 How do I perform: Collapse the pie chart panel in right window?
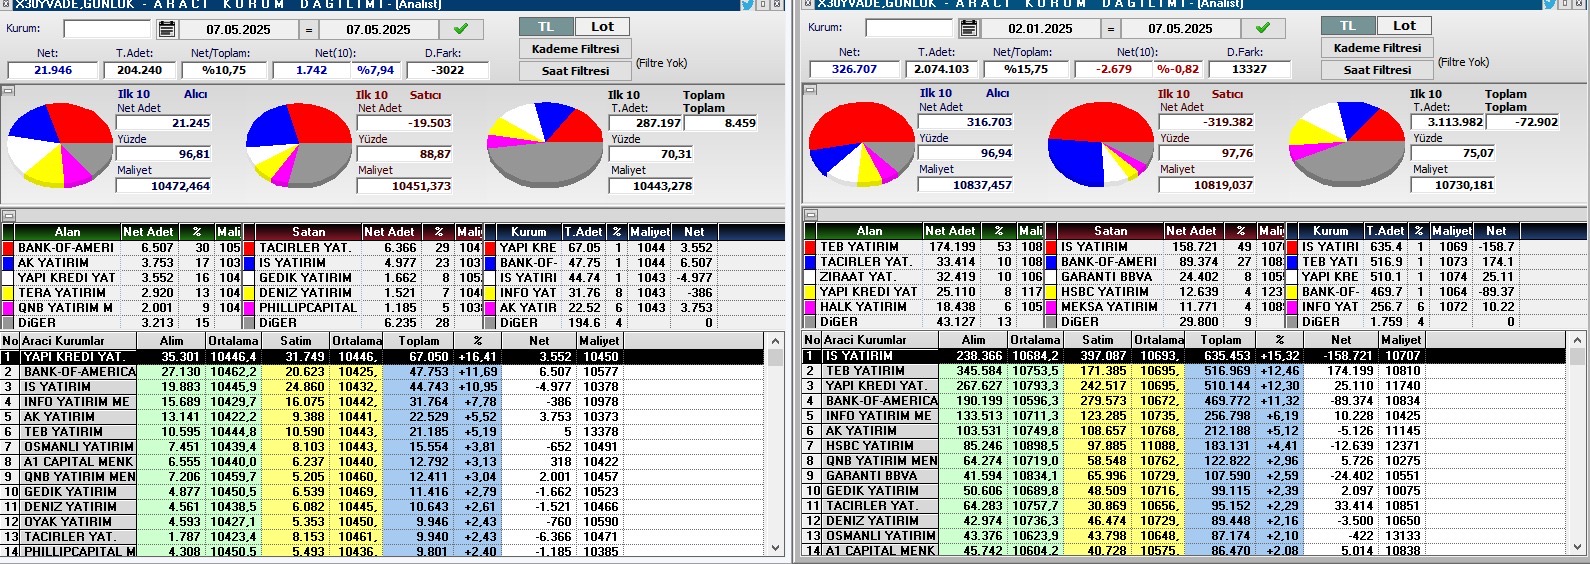(808, 90)
